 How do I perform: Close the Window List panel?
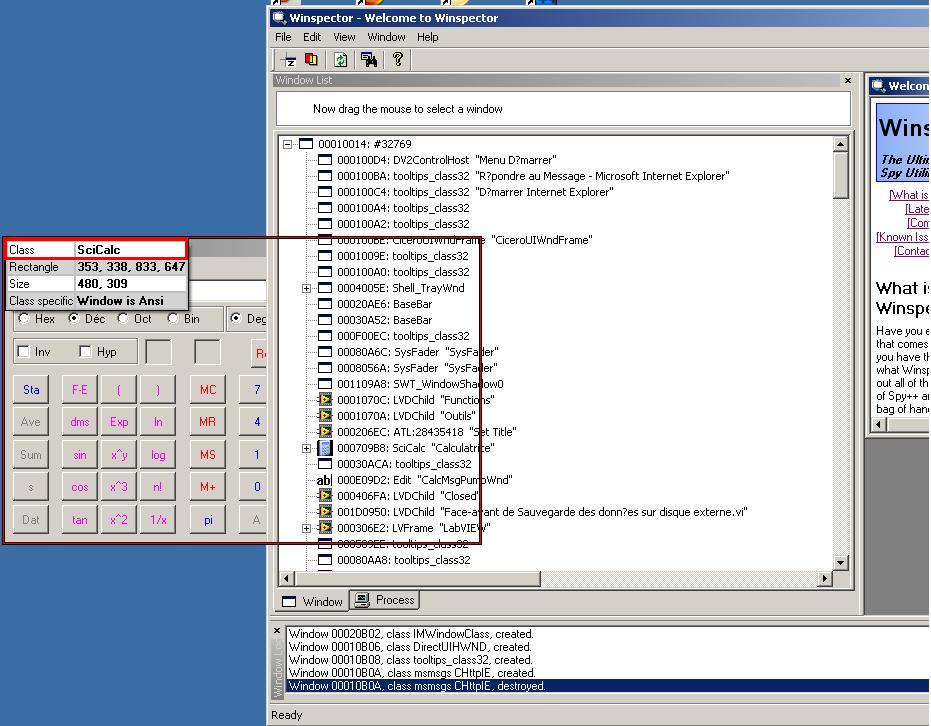[848, 80]
